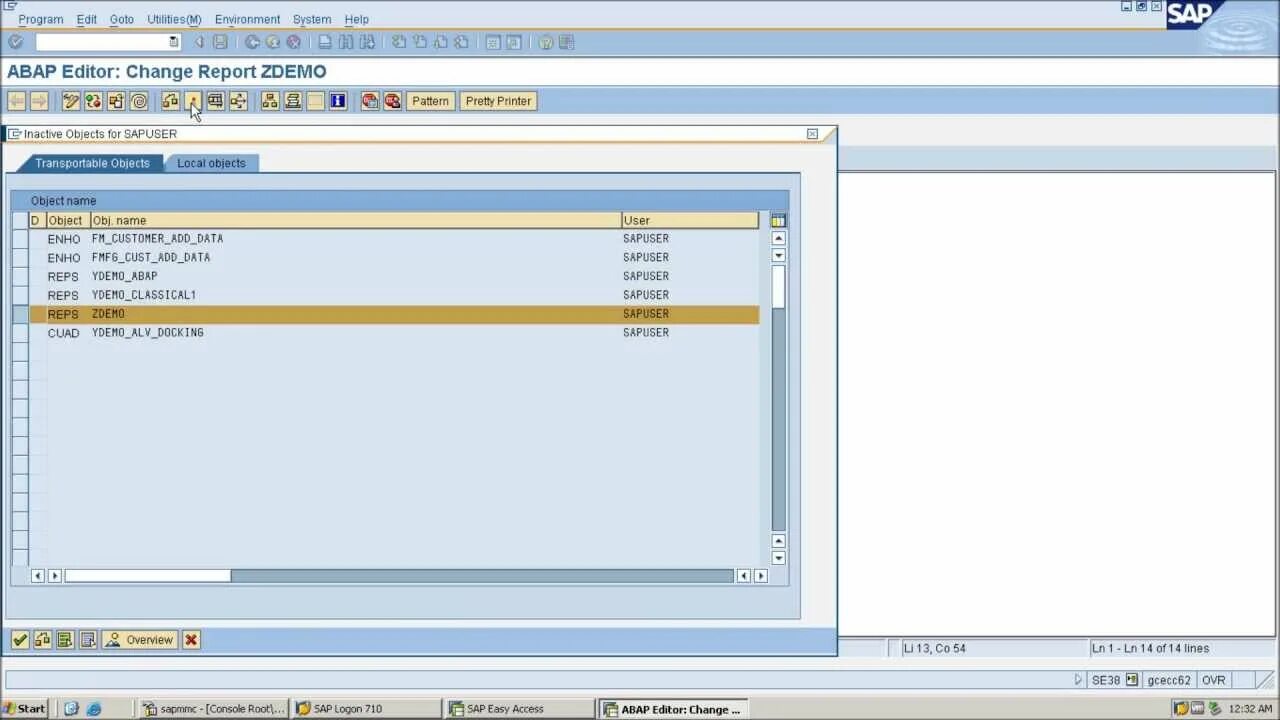This screenshot has height=720, width=1280.
Task: Toggle the row selector for YDEMO_ABAP
Action: click(x=20, y=276)
